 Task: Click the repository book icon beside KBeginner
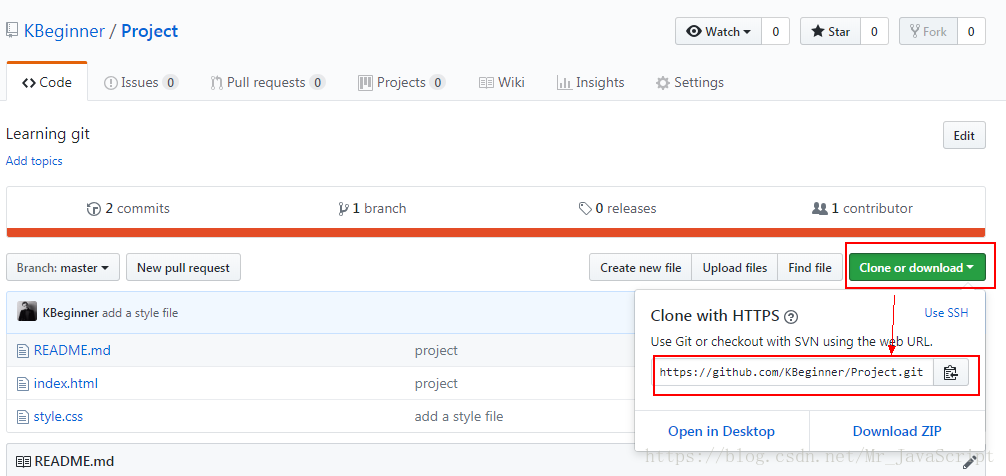pos(12,31)
